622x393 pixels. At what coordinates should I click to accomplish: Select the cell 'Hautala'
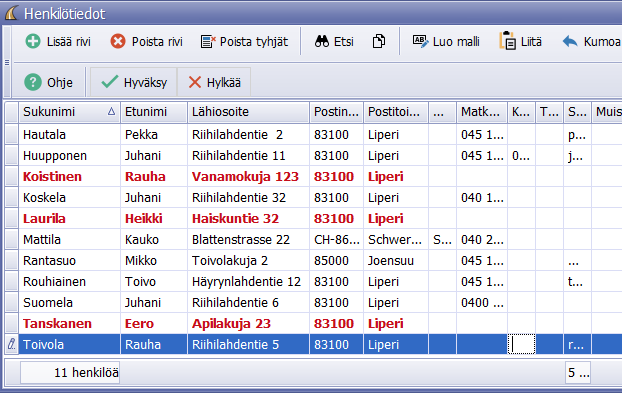pyautogui.click(x=69, y=134)
